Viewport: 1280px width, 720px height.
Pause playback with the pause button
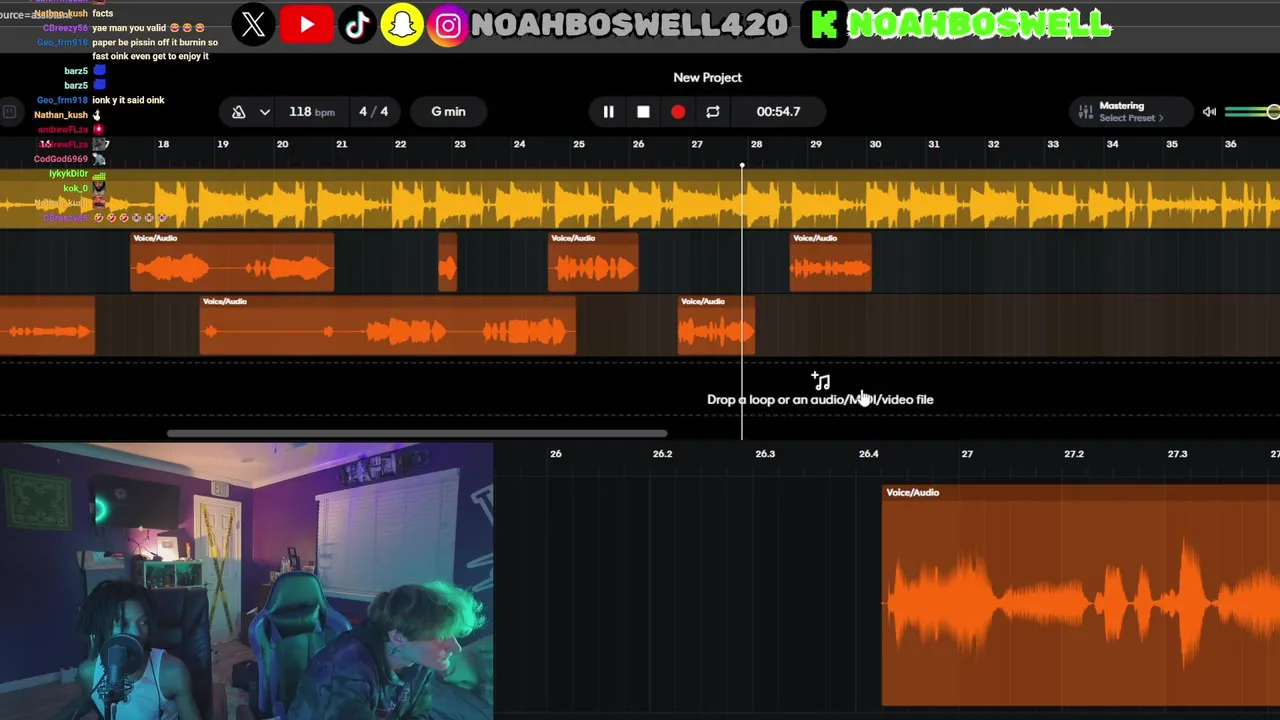pyautogui.click(x=608, y=112)
